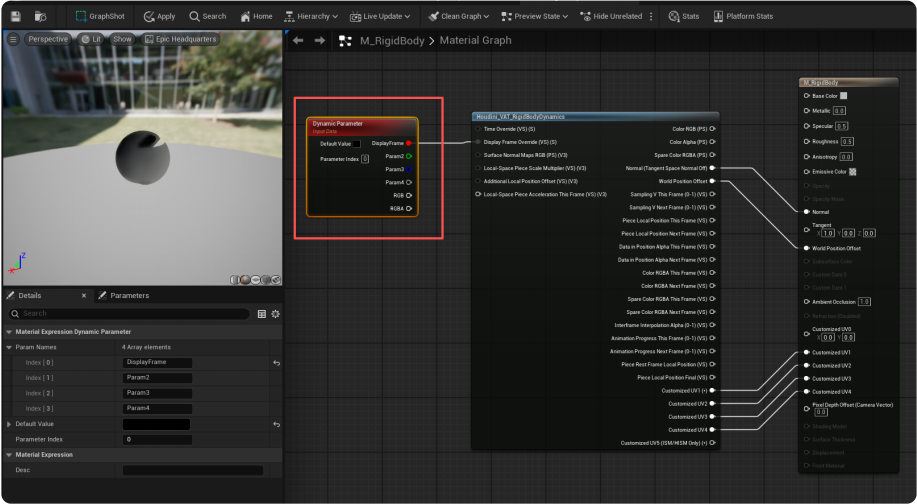This screenshot has width=917, height=504.
Task: Open Details panel settings gear
Action: pos(275,313)
